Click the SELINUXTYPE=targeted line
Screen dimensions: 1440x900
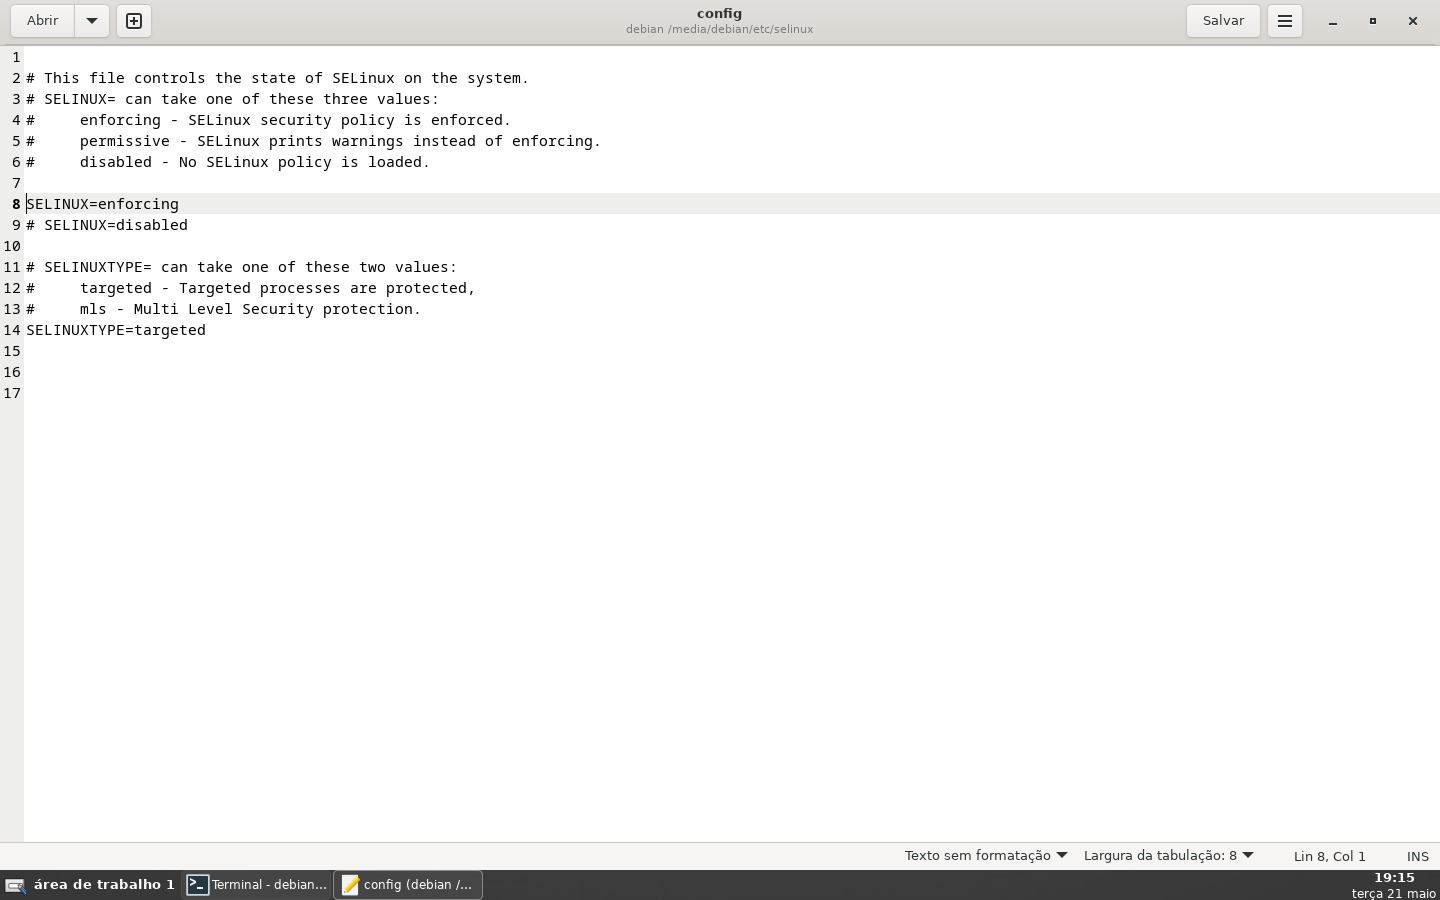click(x=116, y=330)
